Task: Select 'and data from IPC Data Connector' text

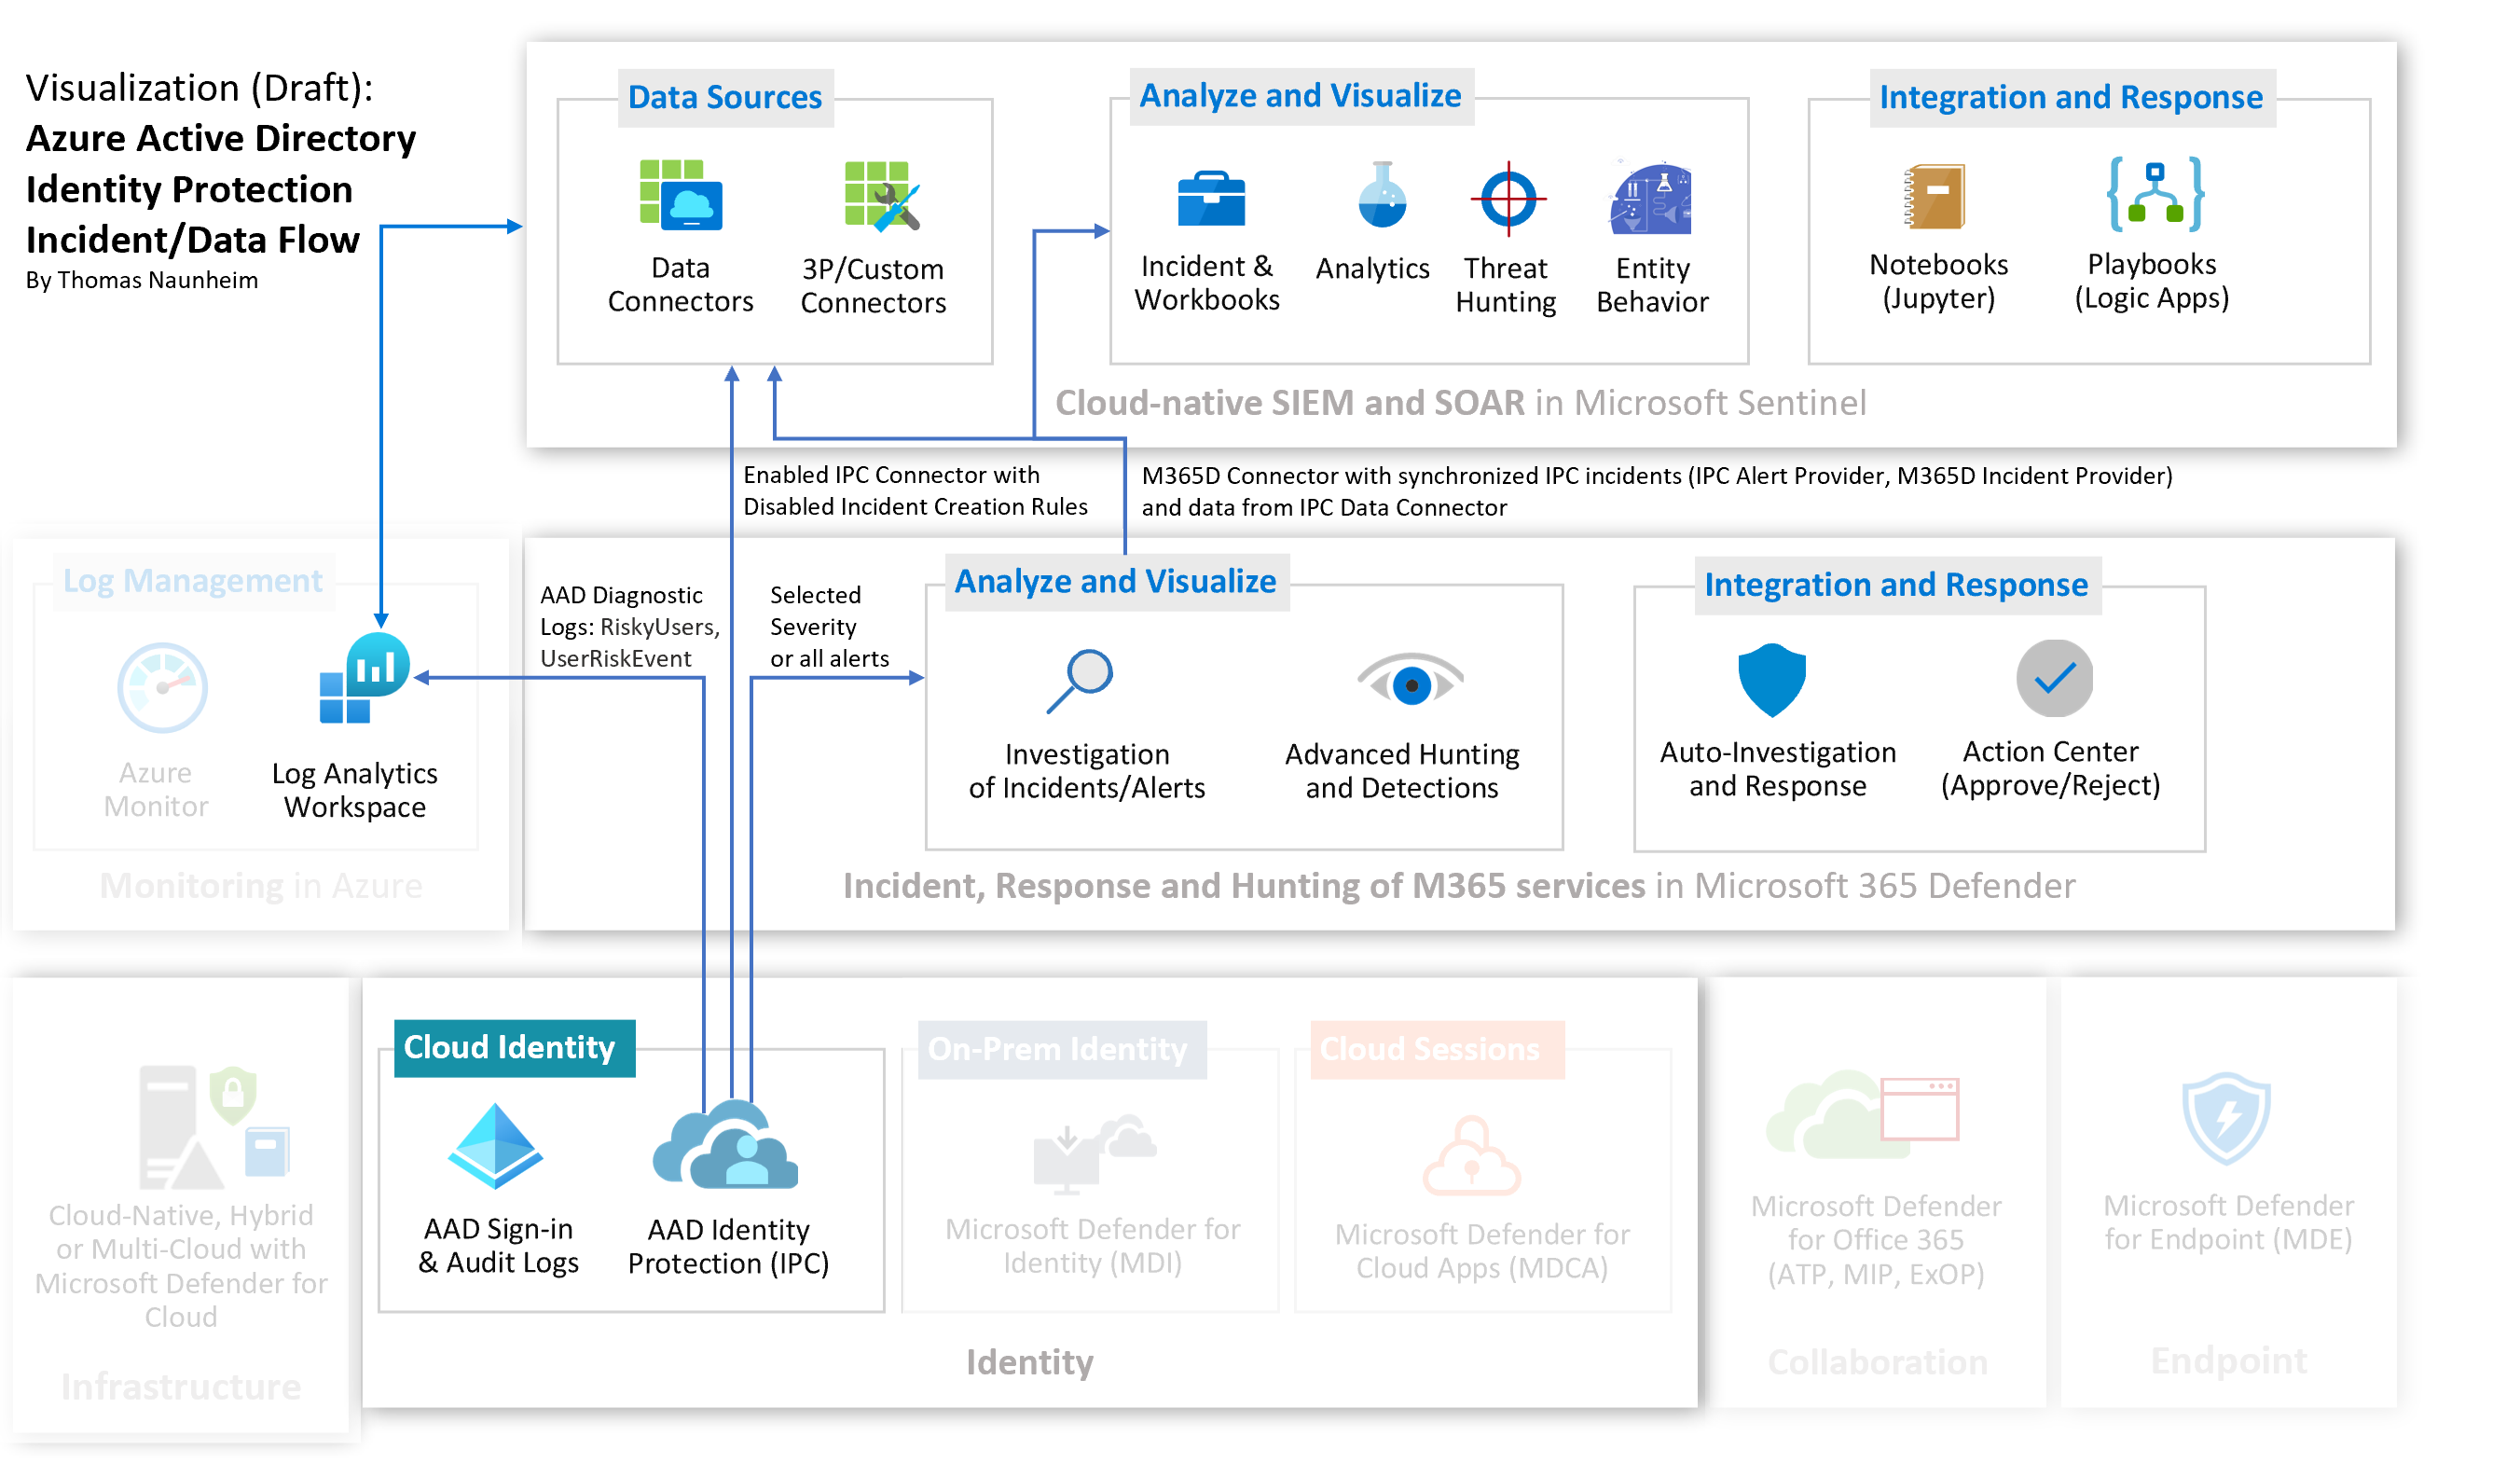Action: 1324,508
